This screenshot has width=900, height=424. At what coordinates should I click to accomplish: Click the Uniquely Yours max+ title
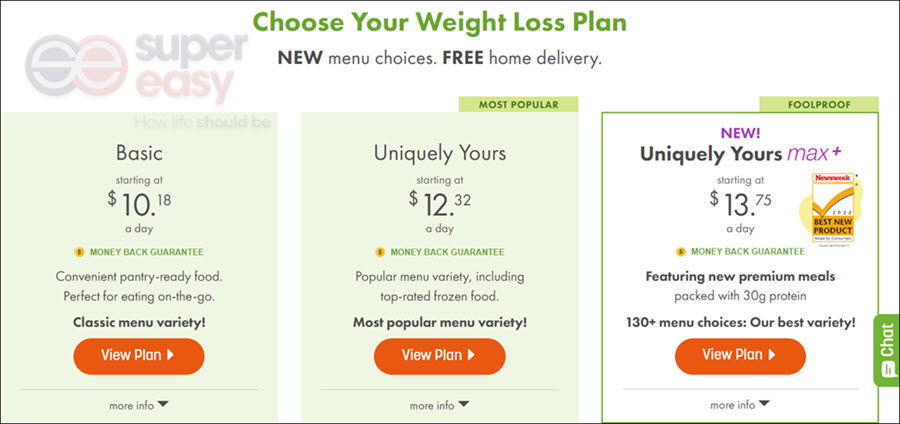741,154
